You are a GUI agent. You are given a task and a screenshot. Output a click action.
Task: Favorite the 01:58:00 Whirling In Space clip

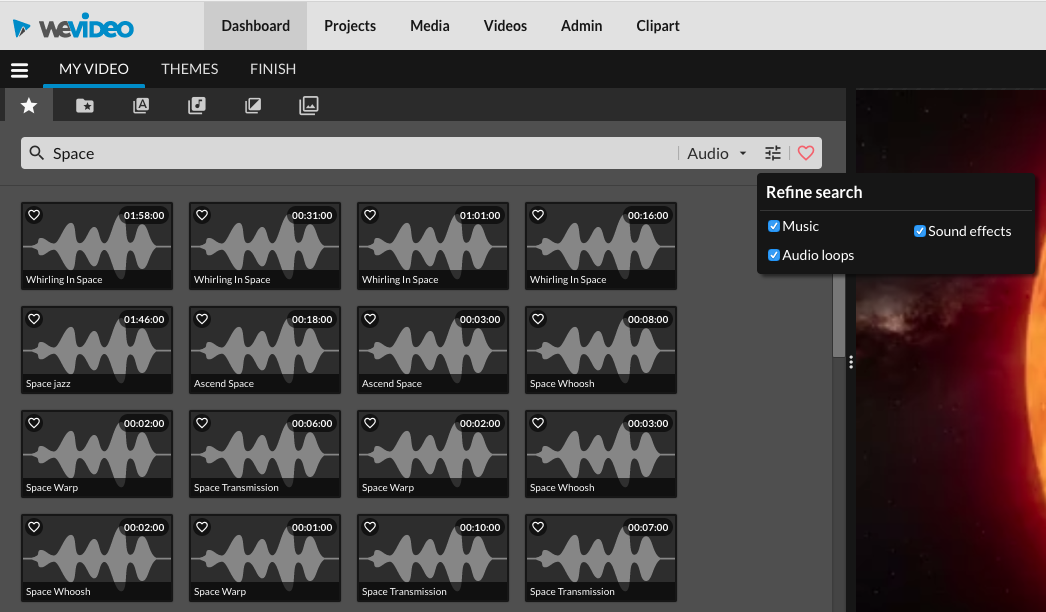[x=34, y=215]
